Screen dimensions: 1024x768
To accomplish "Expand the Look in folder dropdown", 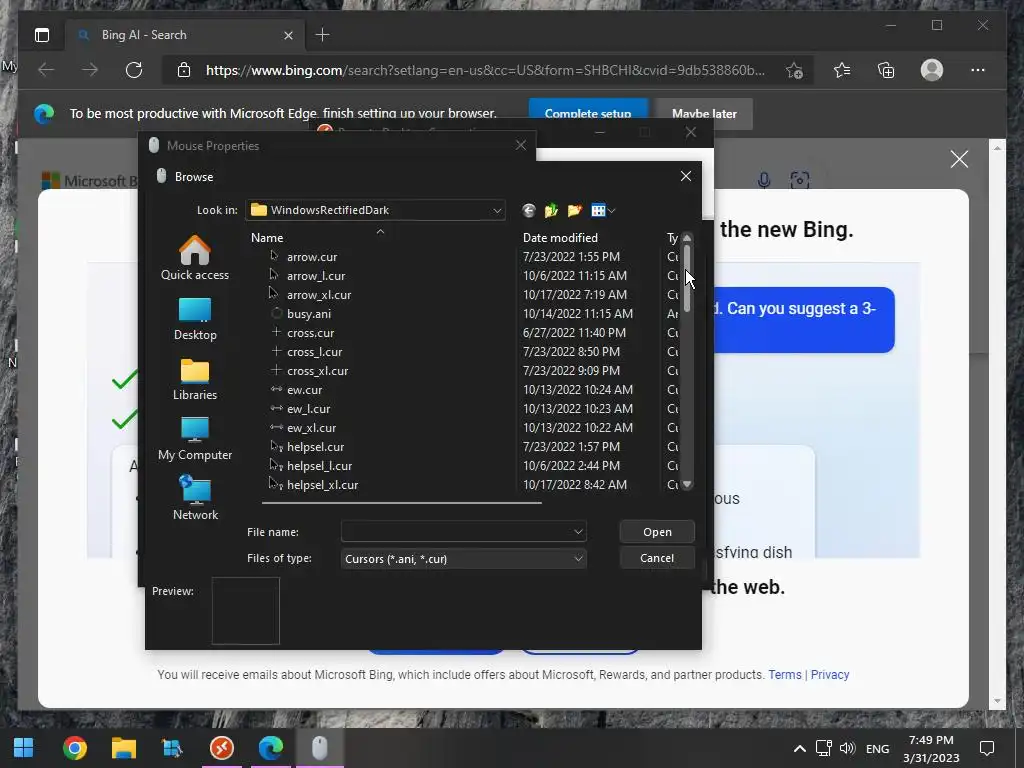I will pos(497,210).
